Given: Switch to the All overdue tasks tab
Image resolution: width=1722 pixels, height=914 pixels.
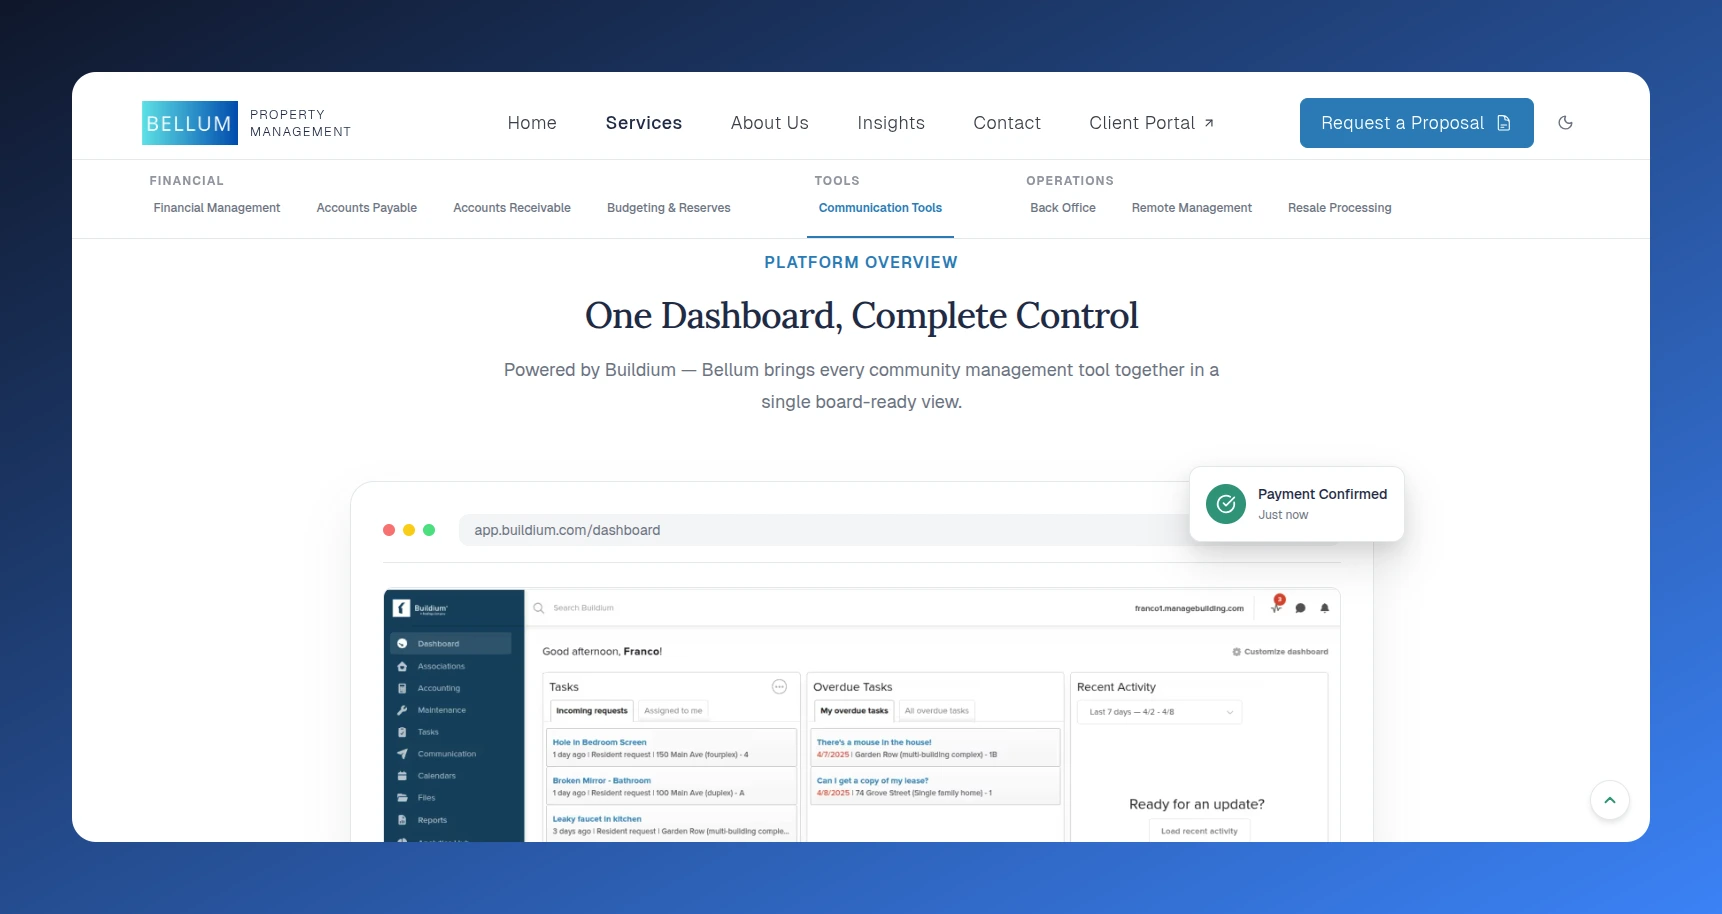Looking at the screenshot, I should coord(937,711).
